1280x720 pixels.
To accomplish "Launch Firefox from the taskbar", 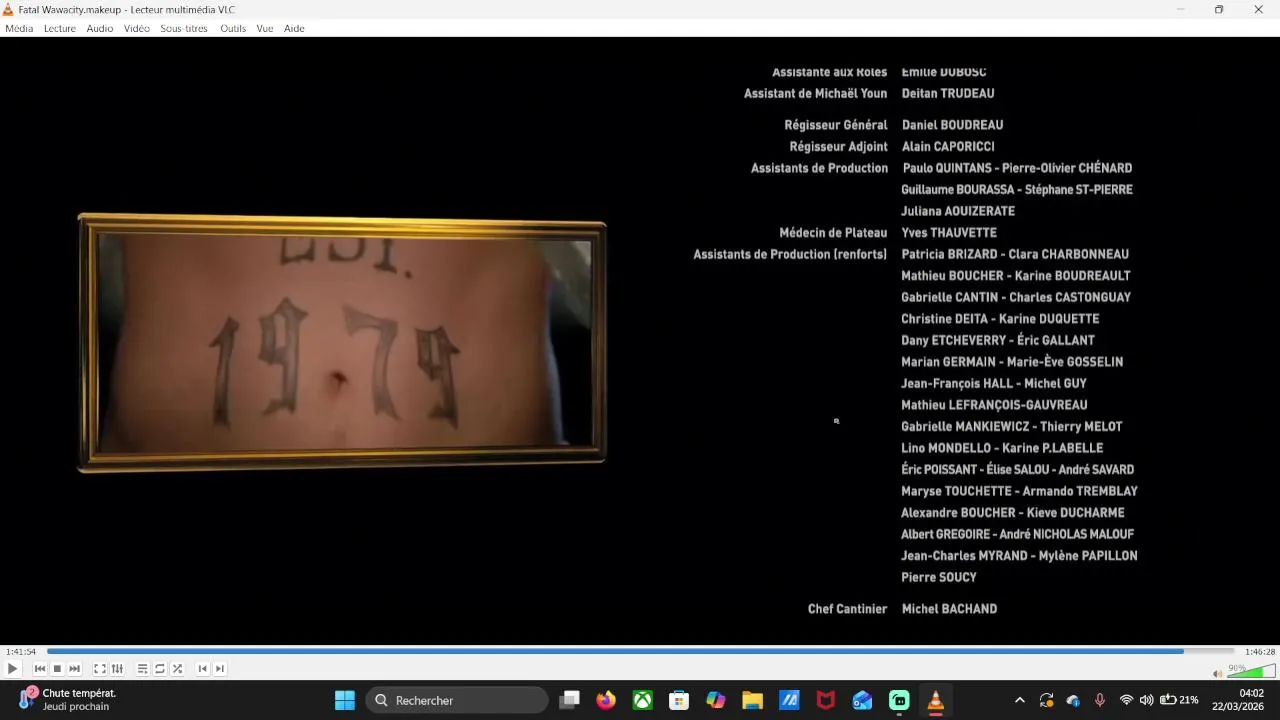I will (x=606, y=700).
